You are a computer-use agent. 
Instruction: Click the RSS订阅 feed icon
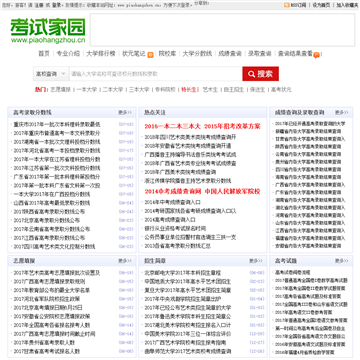[x=286, y=5]
